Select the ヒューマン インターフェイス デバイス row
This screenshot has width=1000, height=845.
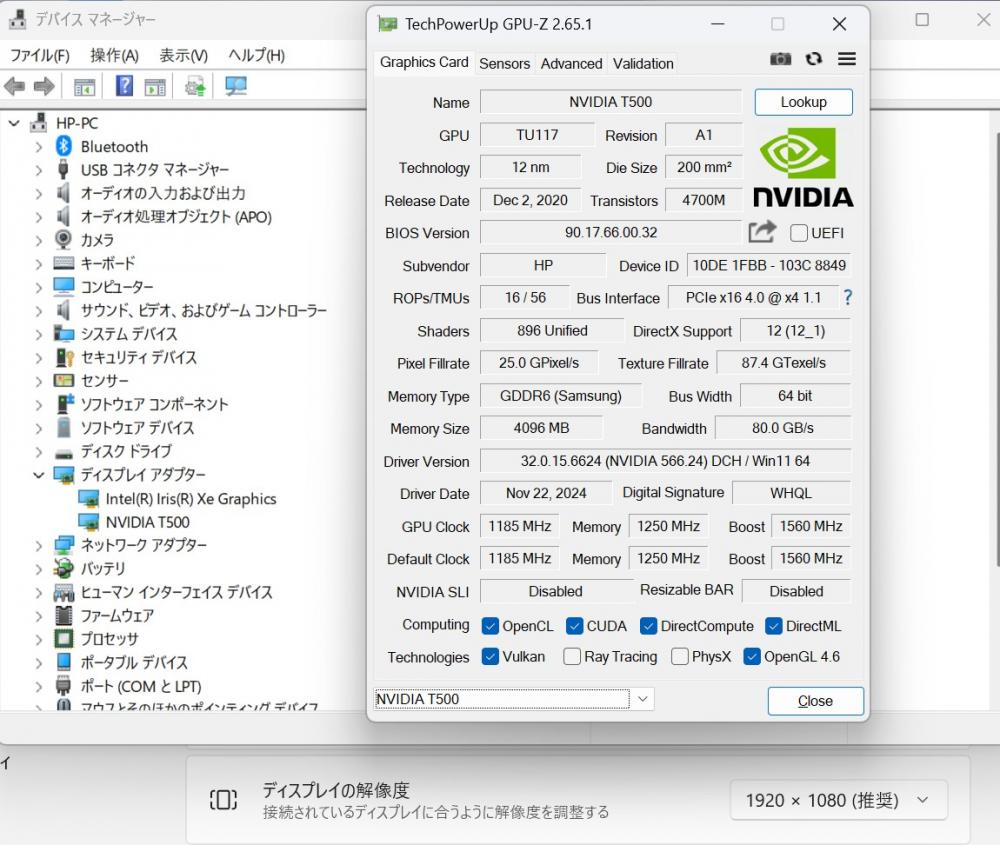(x=176, y=592)
